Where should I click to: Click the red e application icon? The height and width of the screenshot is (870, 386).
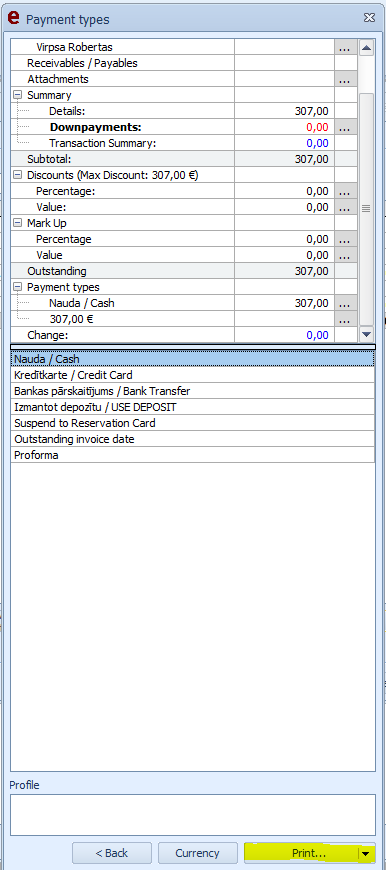[x=13, y=19]
